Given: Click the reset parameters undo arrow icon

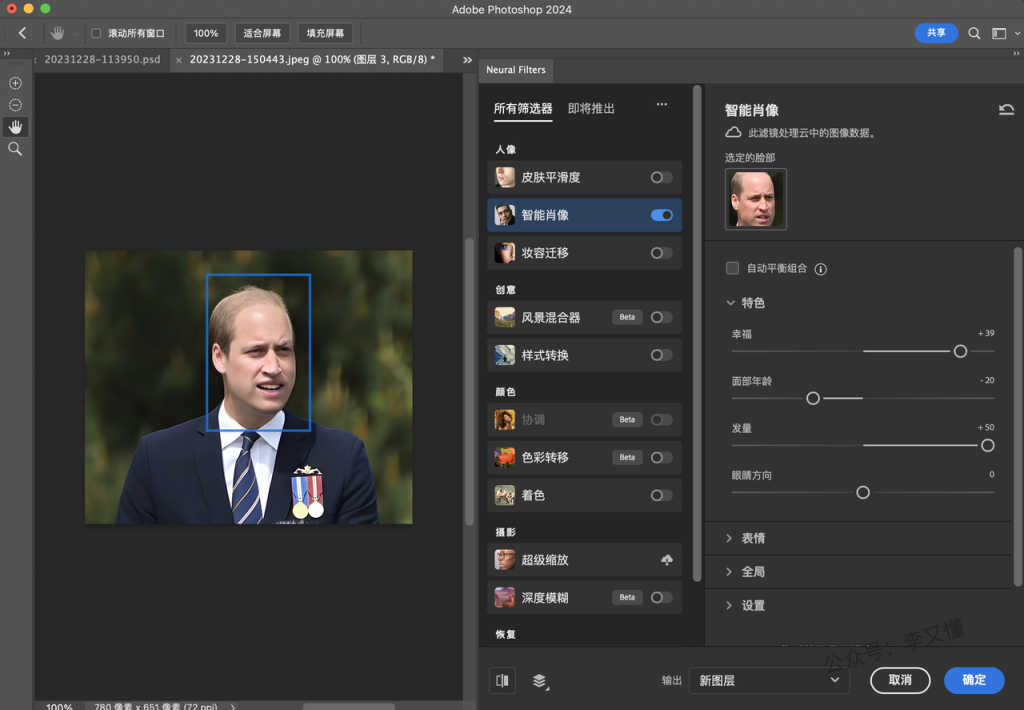Looking at the screenshot, I should pos(1006,110).
